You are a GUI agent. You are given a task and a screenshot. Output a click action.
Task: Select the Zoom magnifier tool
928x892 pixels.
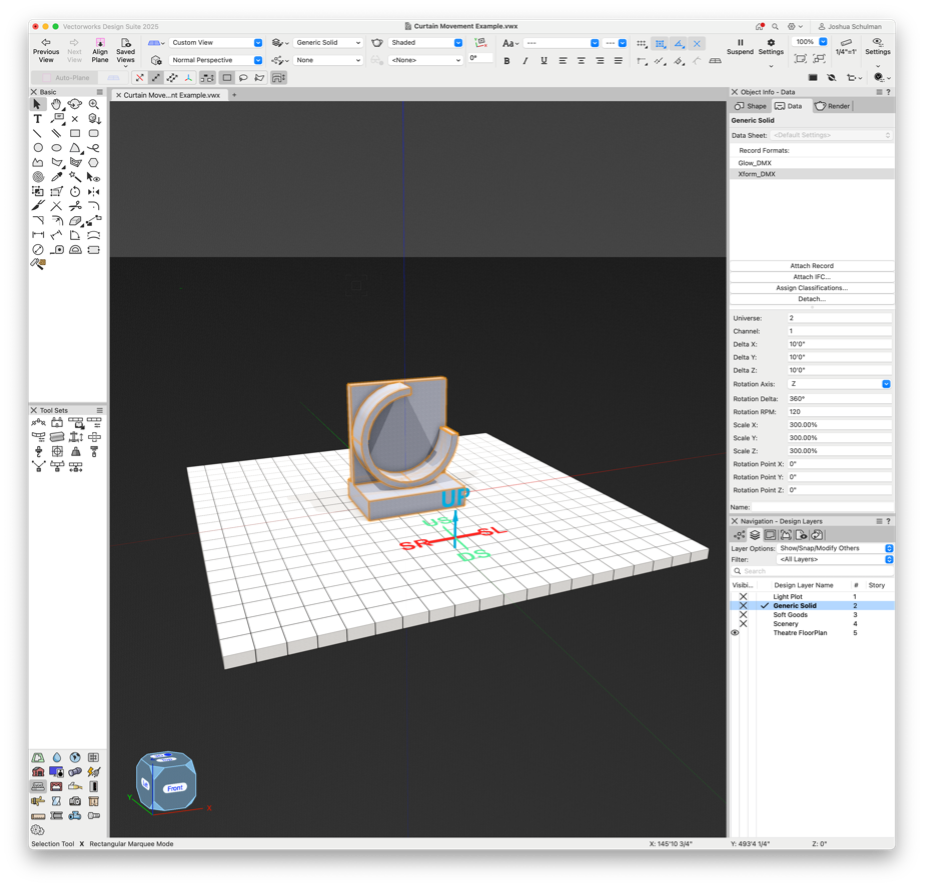click(x=93, y=104)
